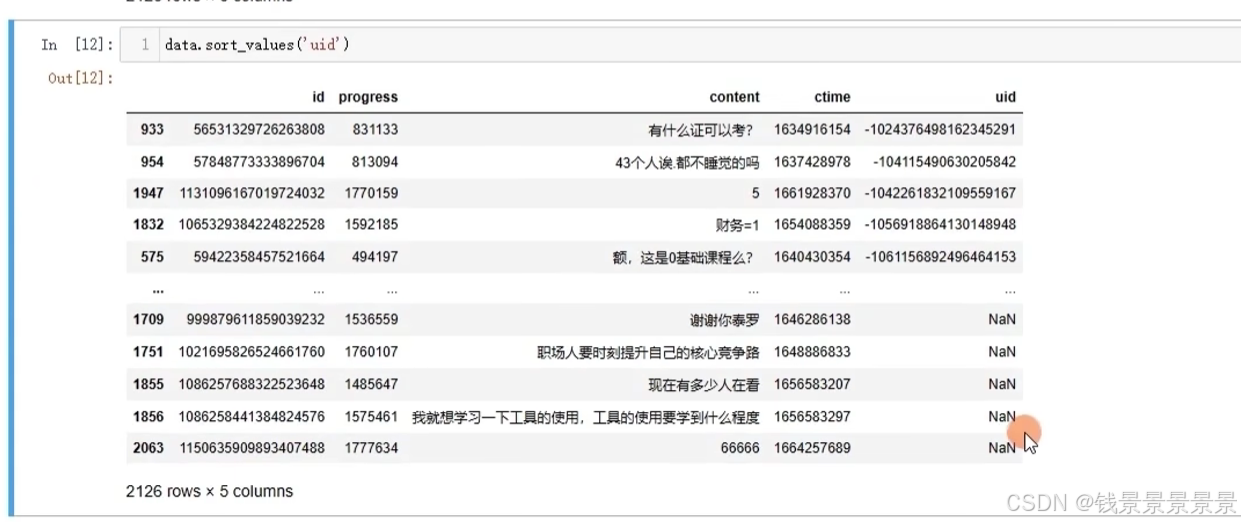Click progress value 1777634

pos(371,448)
